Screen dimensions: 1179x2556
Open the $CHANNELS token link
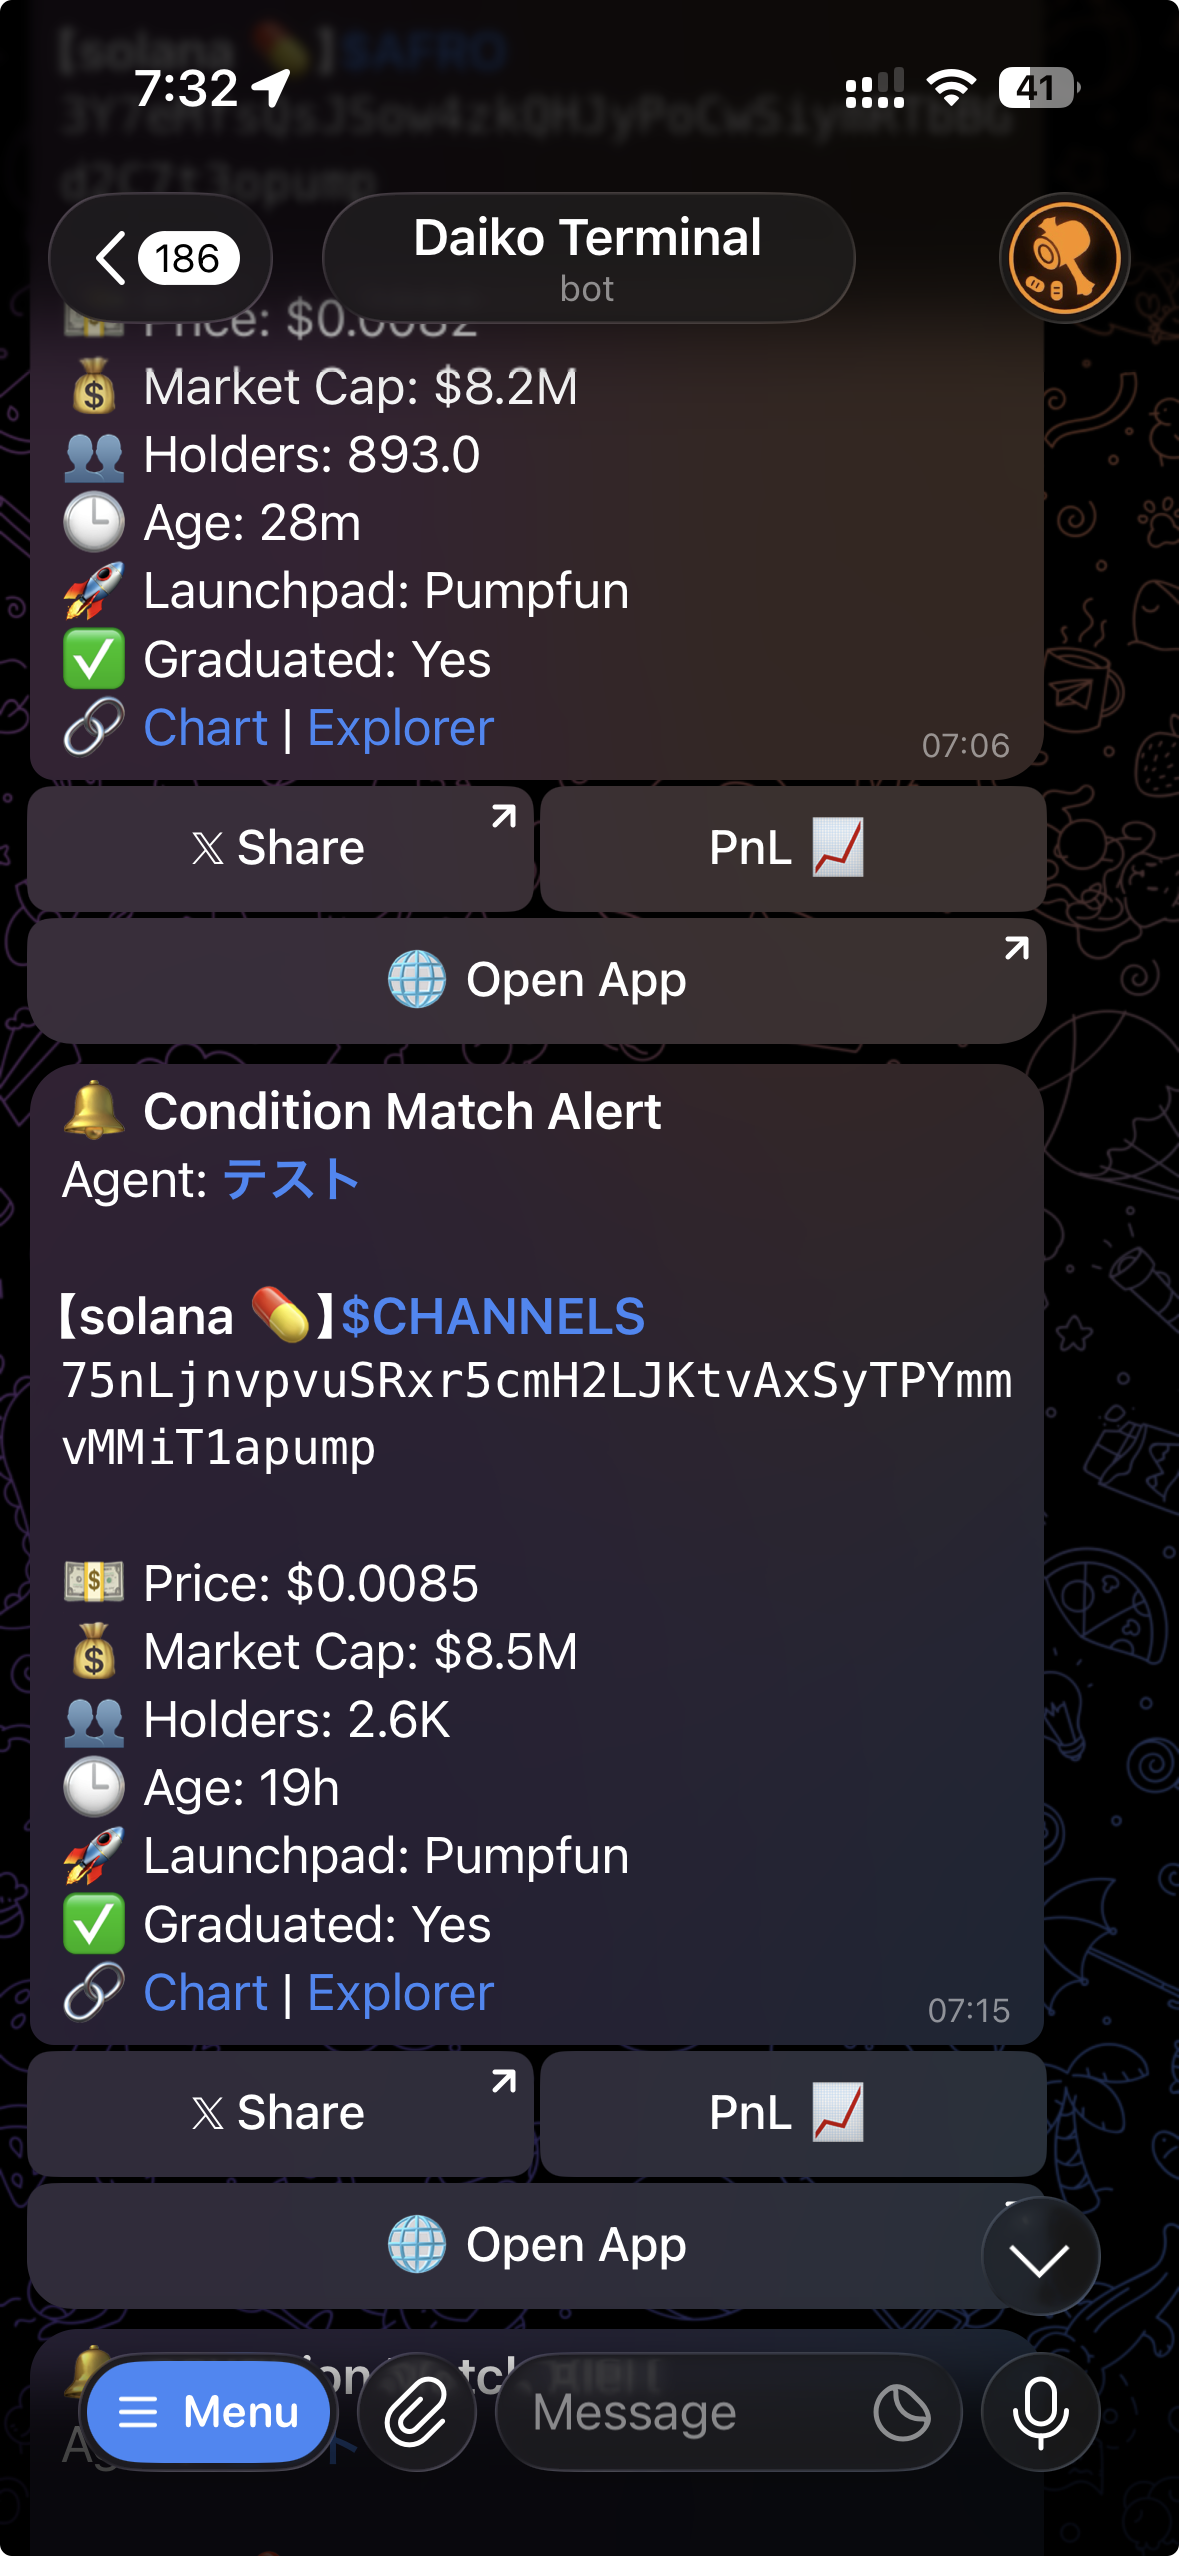pyautogui.click(x=491, y=1317)
